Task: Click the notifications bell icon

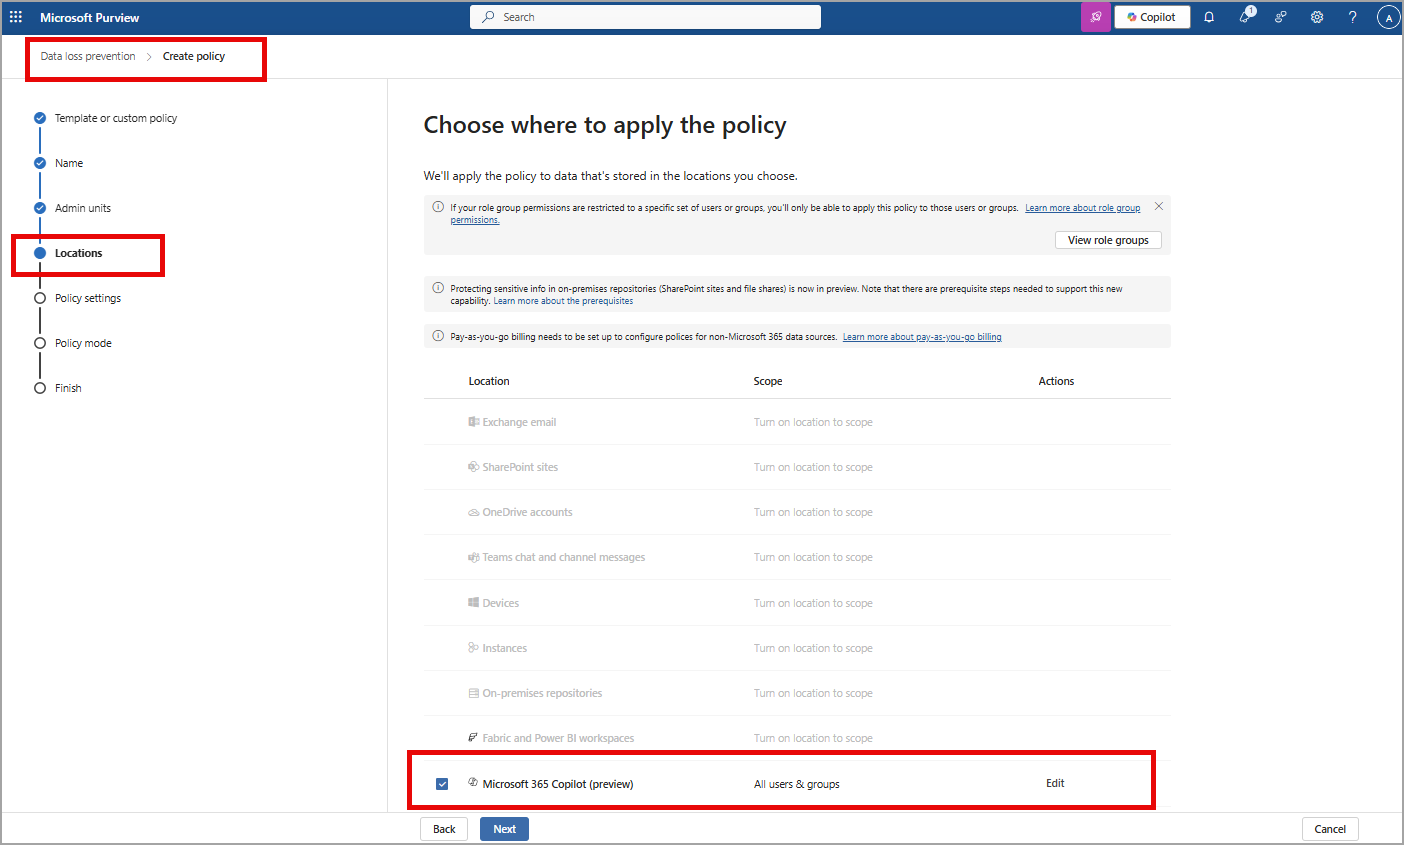Action: click(1209, 17)
